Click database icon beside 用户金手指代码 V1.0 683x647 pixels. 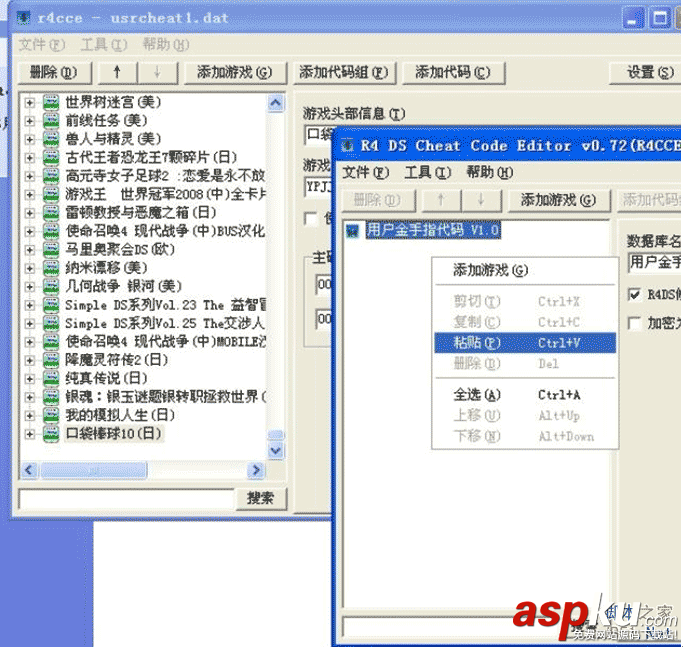pyautogui.click(x=352, y=230)
